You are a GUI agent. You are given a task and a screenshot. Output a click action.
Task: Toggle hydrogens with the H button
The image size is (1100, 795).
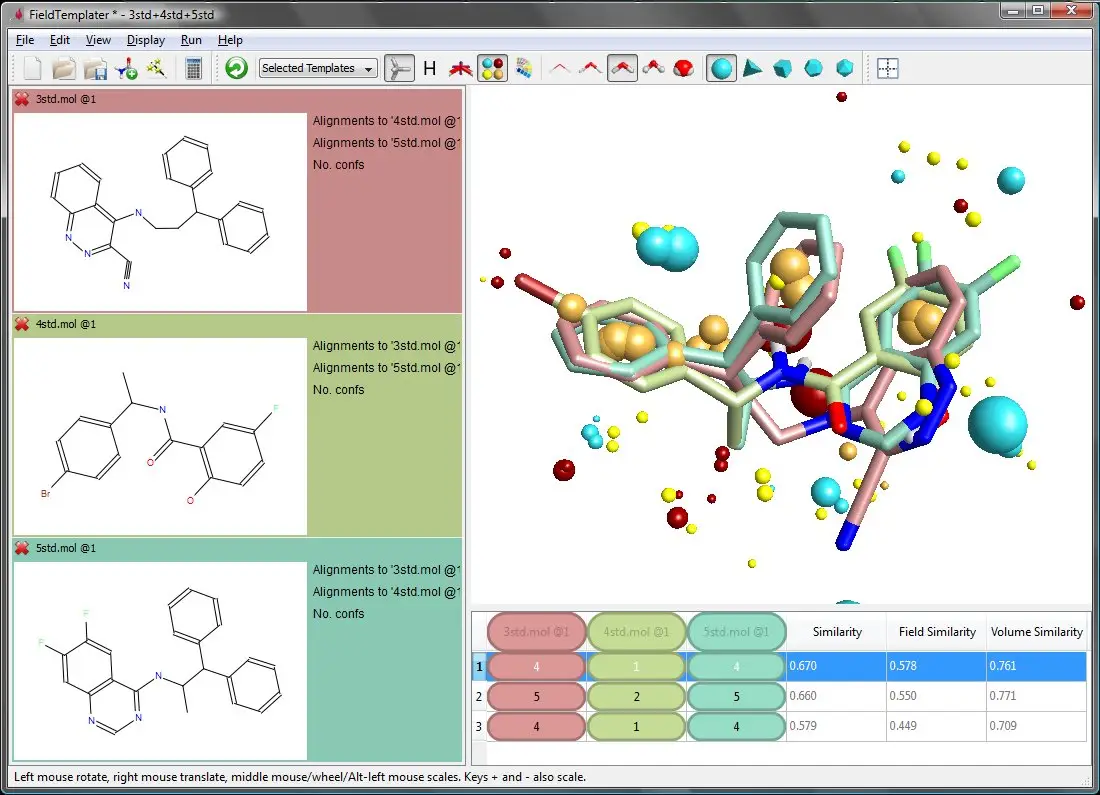pos(430,68)
